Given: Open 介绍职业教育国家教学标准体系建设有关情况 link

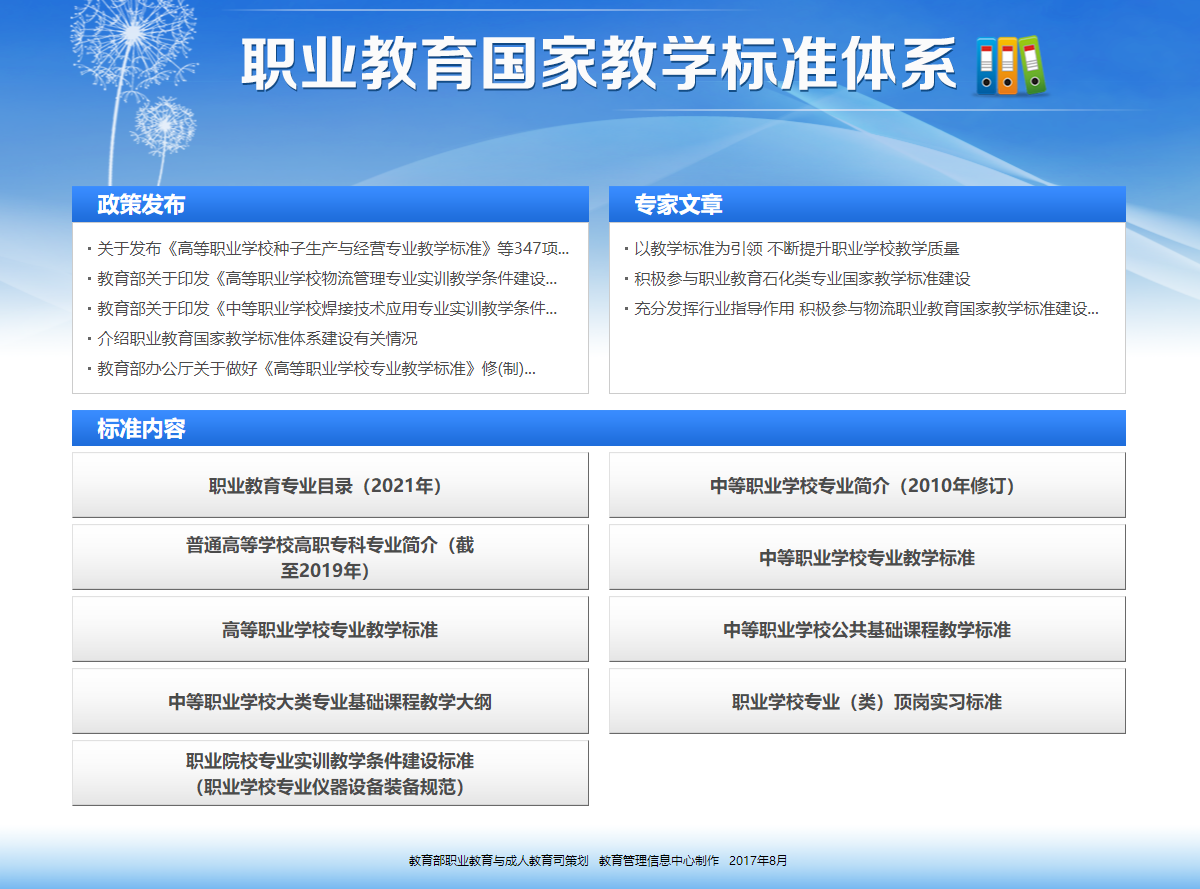Looking at the screenshot, I should 257,339.
